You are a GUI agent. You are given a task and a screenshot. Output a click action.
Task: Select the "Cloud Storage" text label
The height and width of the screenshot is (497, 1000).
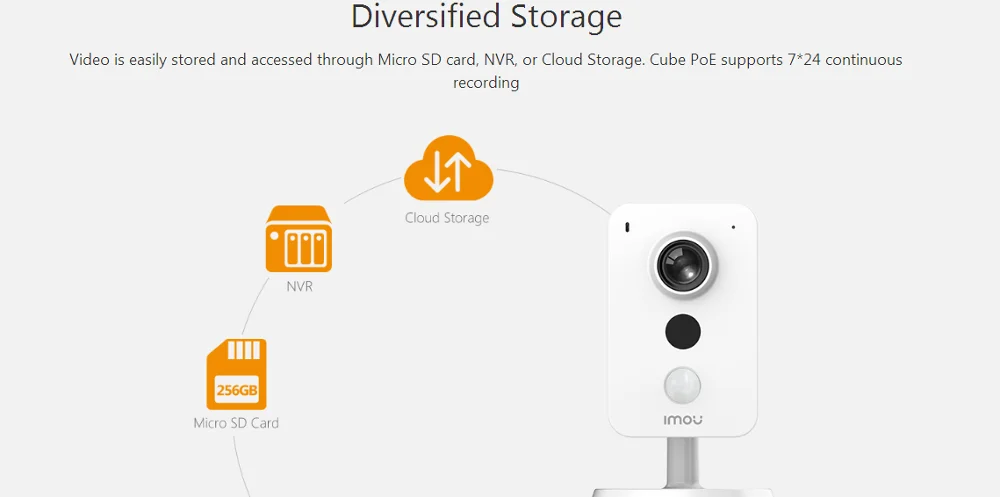coord(447,218)
